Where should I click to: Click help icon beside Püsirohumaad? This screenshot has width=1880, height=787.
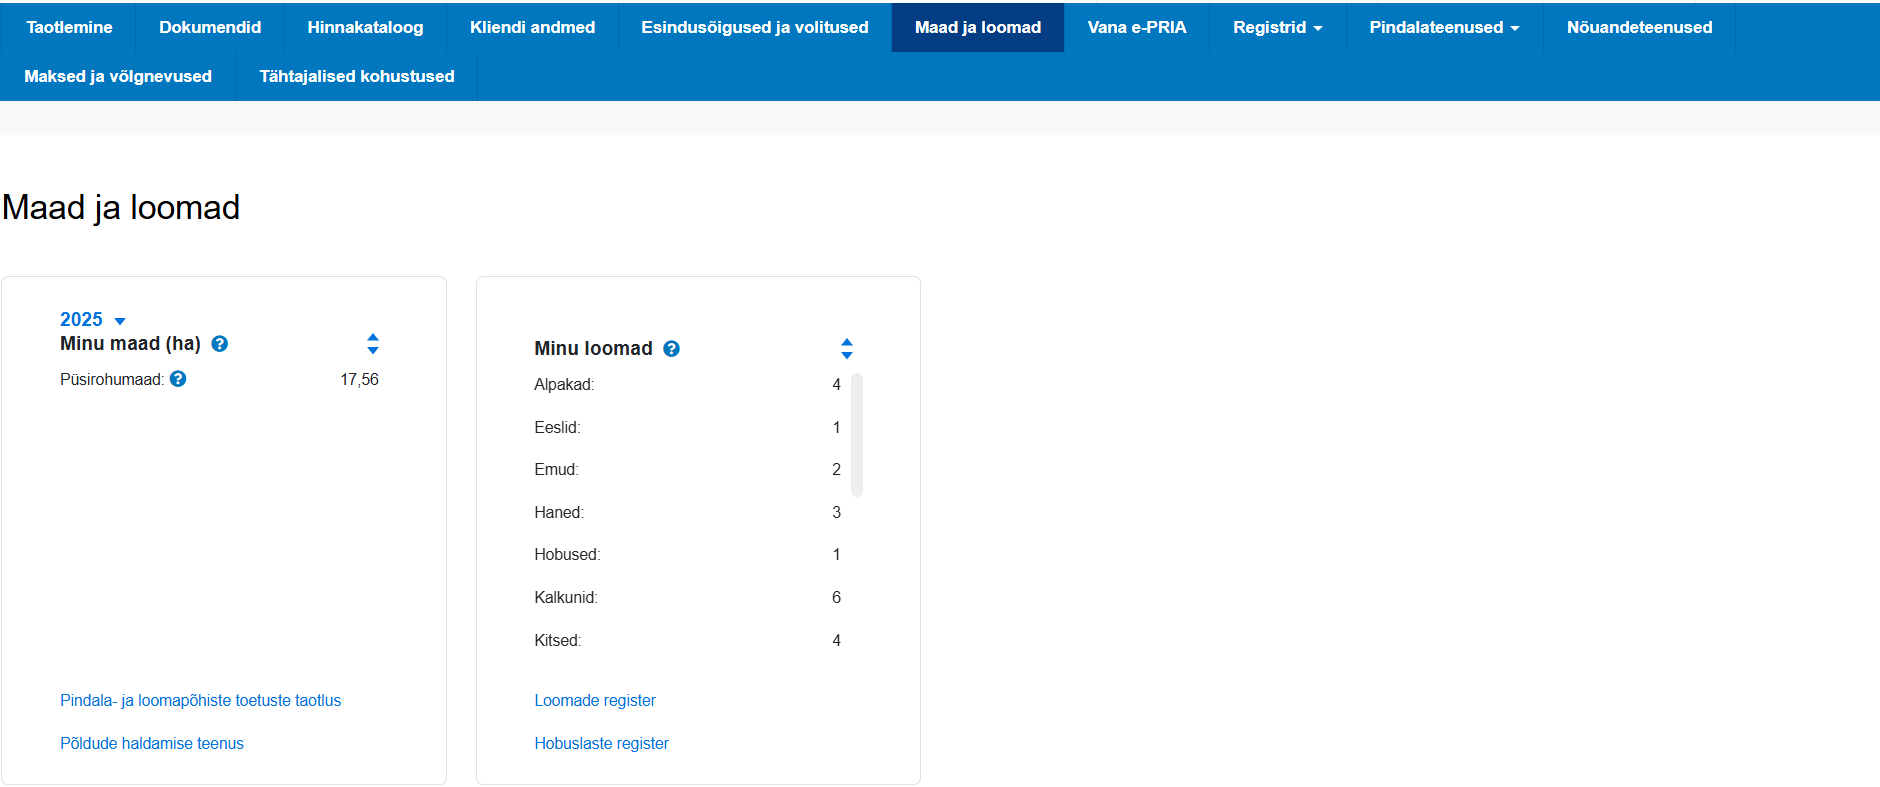tap(178, 379)
